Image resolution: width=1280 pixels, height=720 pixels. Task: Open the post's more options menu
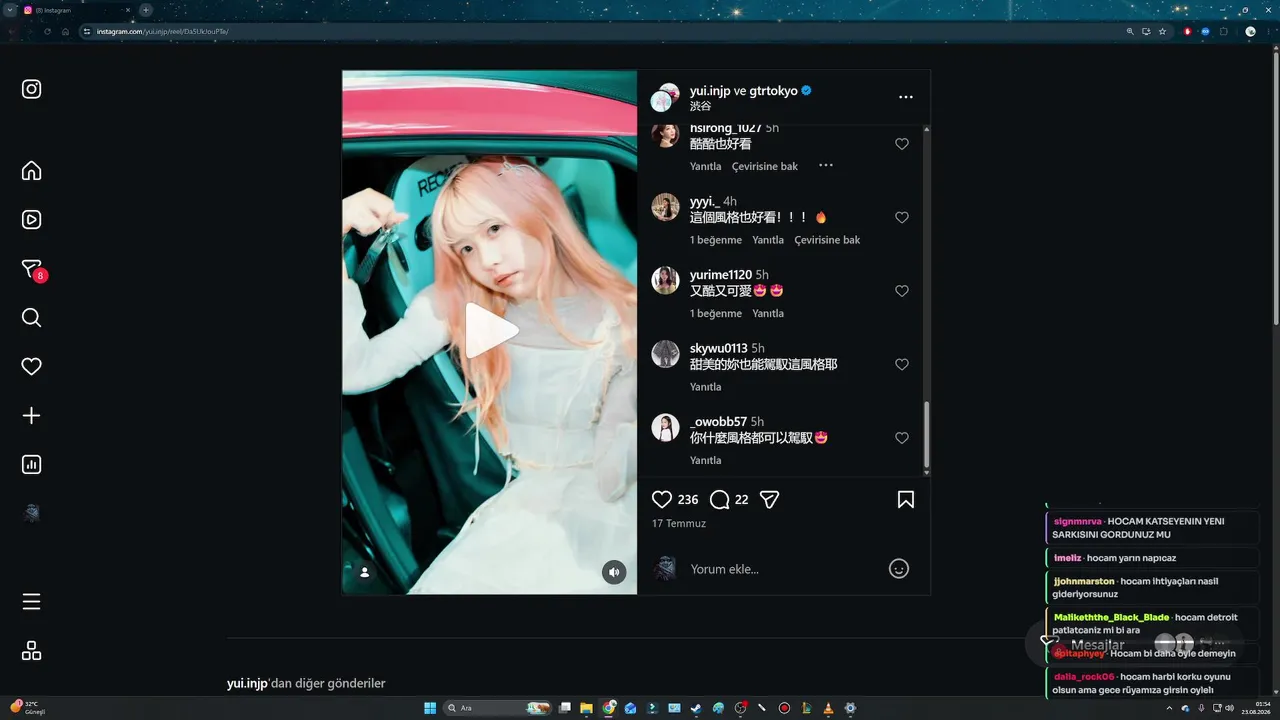click(x=906, y=97)
